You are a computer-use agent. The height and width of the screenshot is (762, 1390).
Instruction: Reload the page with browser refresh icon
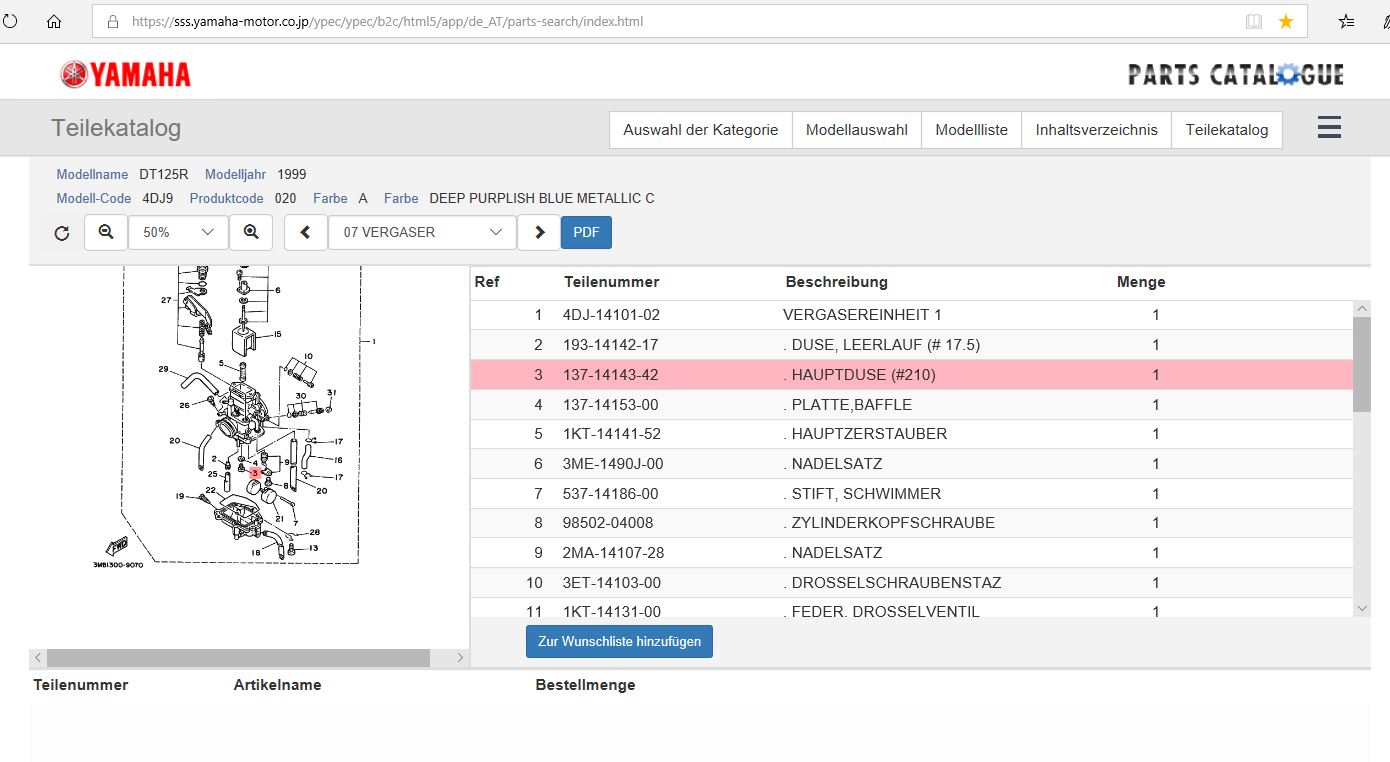coord(9,21)
